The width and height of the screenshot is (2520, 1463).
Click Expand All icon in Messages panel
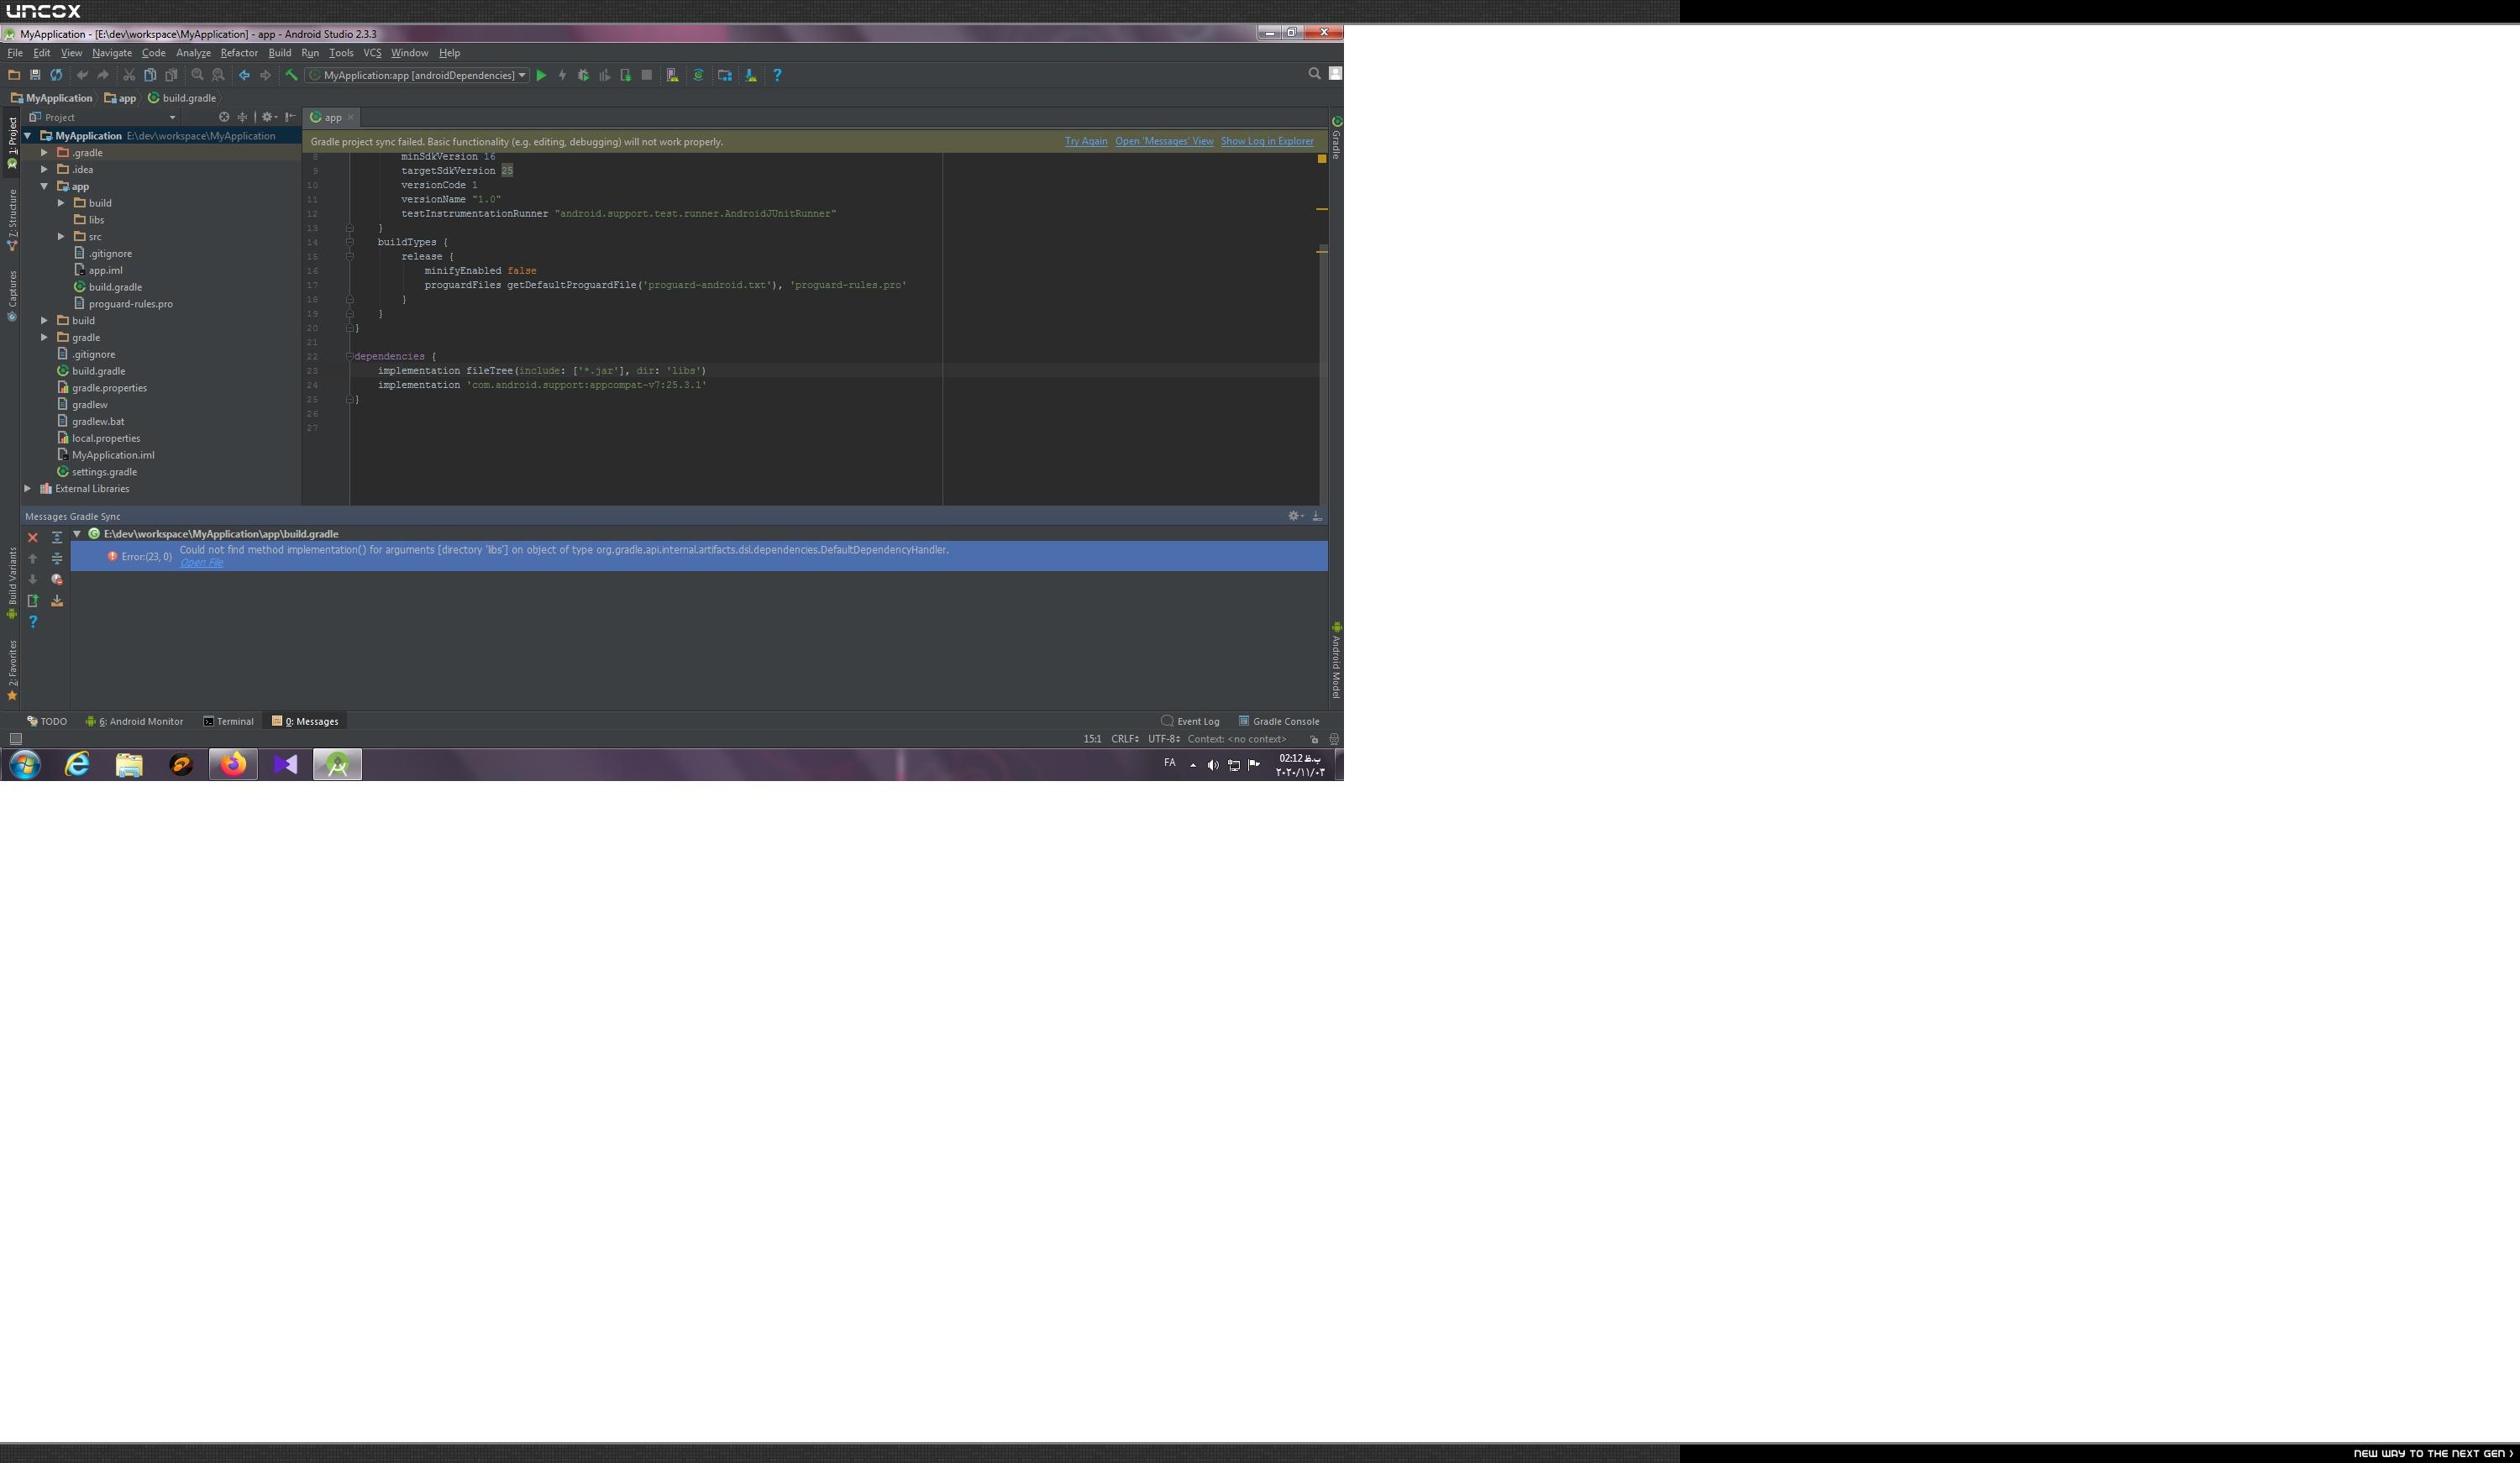pyautogui.click(x=57, y=538)
